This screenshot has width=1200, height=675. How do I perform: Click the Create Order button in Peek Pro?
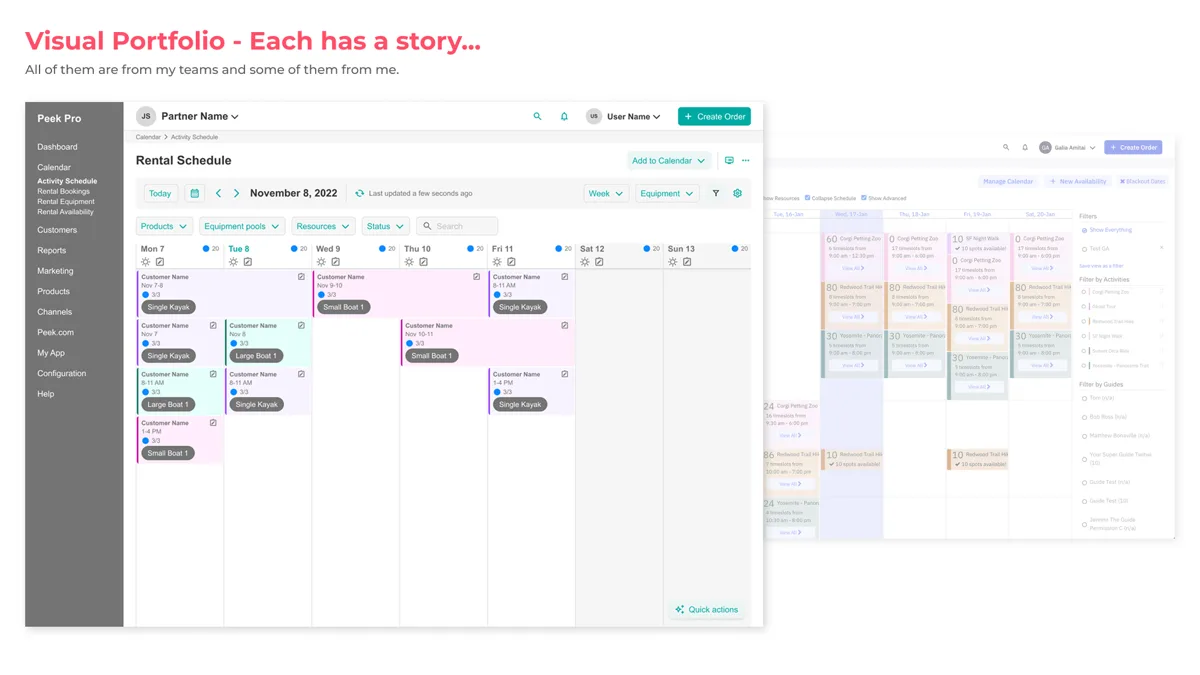click(x=714, y=117)
